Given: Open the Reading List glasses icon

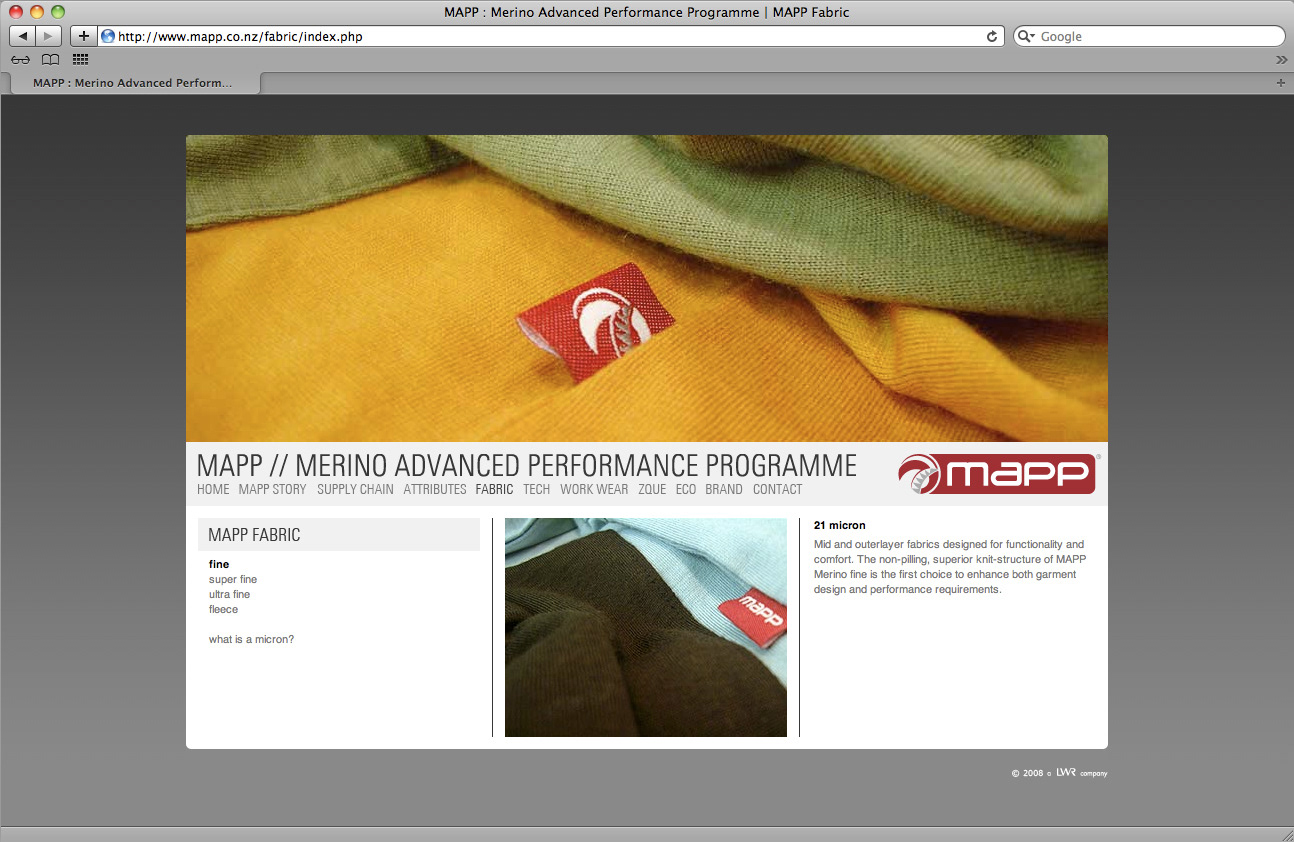Looking at the screenshot, I should pyautogui.click(x=20, y=60).
